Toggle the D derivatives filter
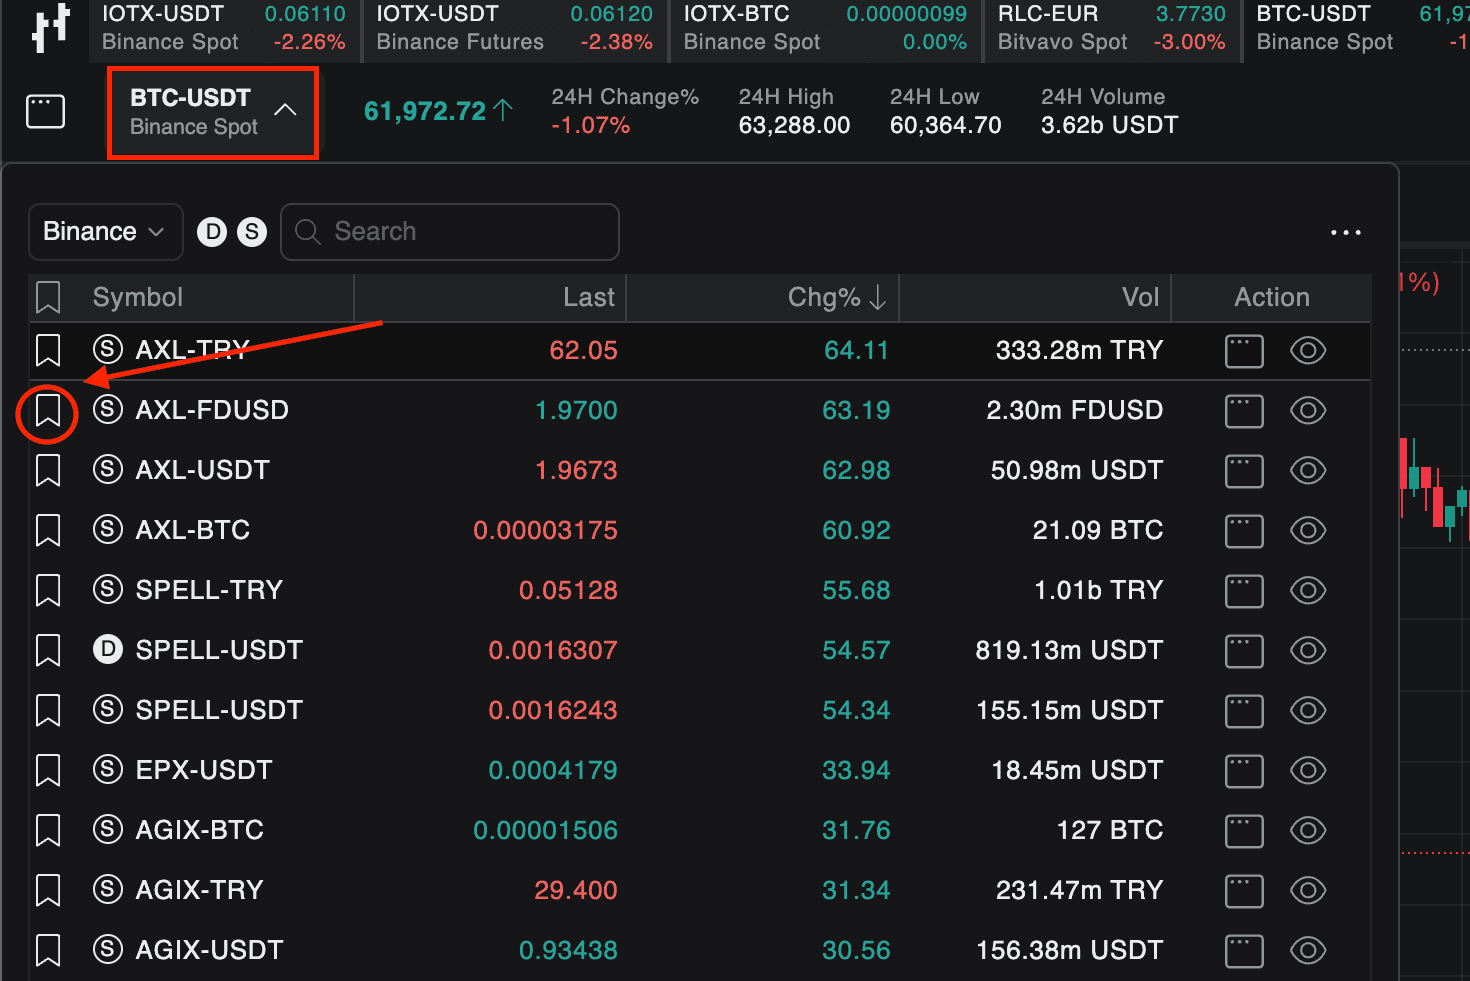The width and height of the screenshot is (1470, 981). tap(212, 232)
